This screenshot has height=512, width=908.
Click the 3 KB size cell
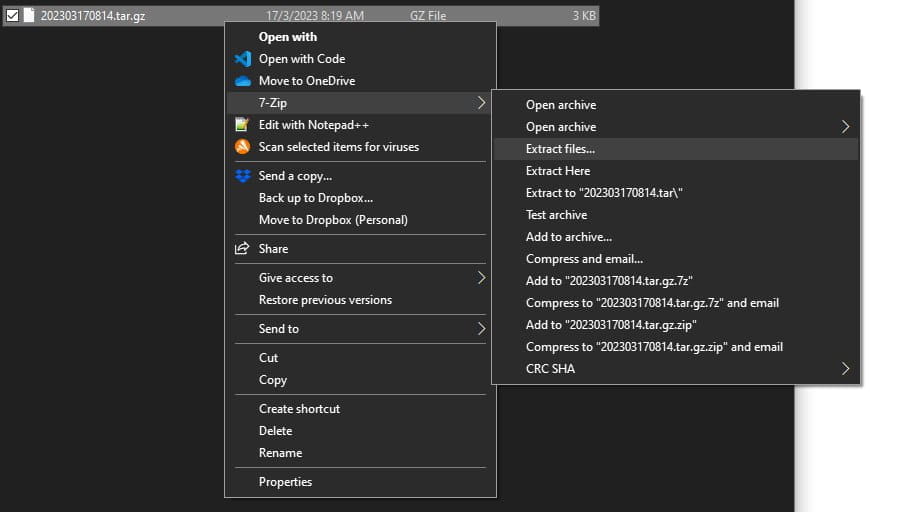(x=584, y=16)
